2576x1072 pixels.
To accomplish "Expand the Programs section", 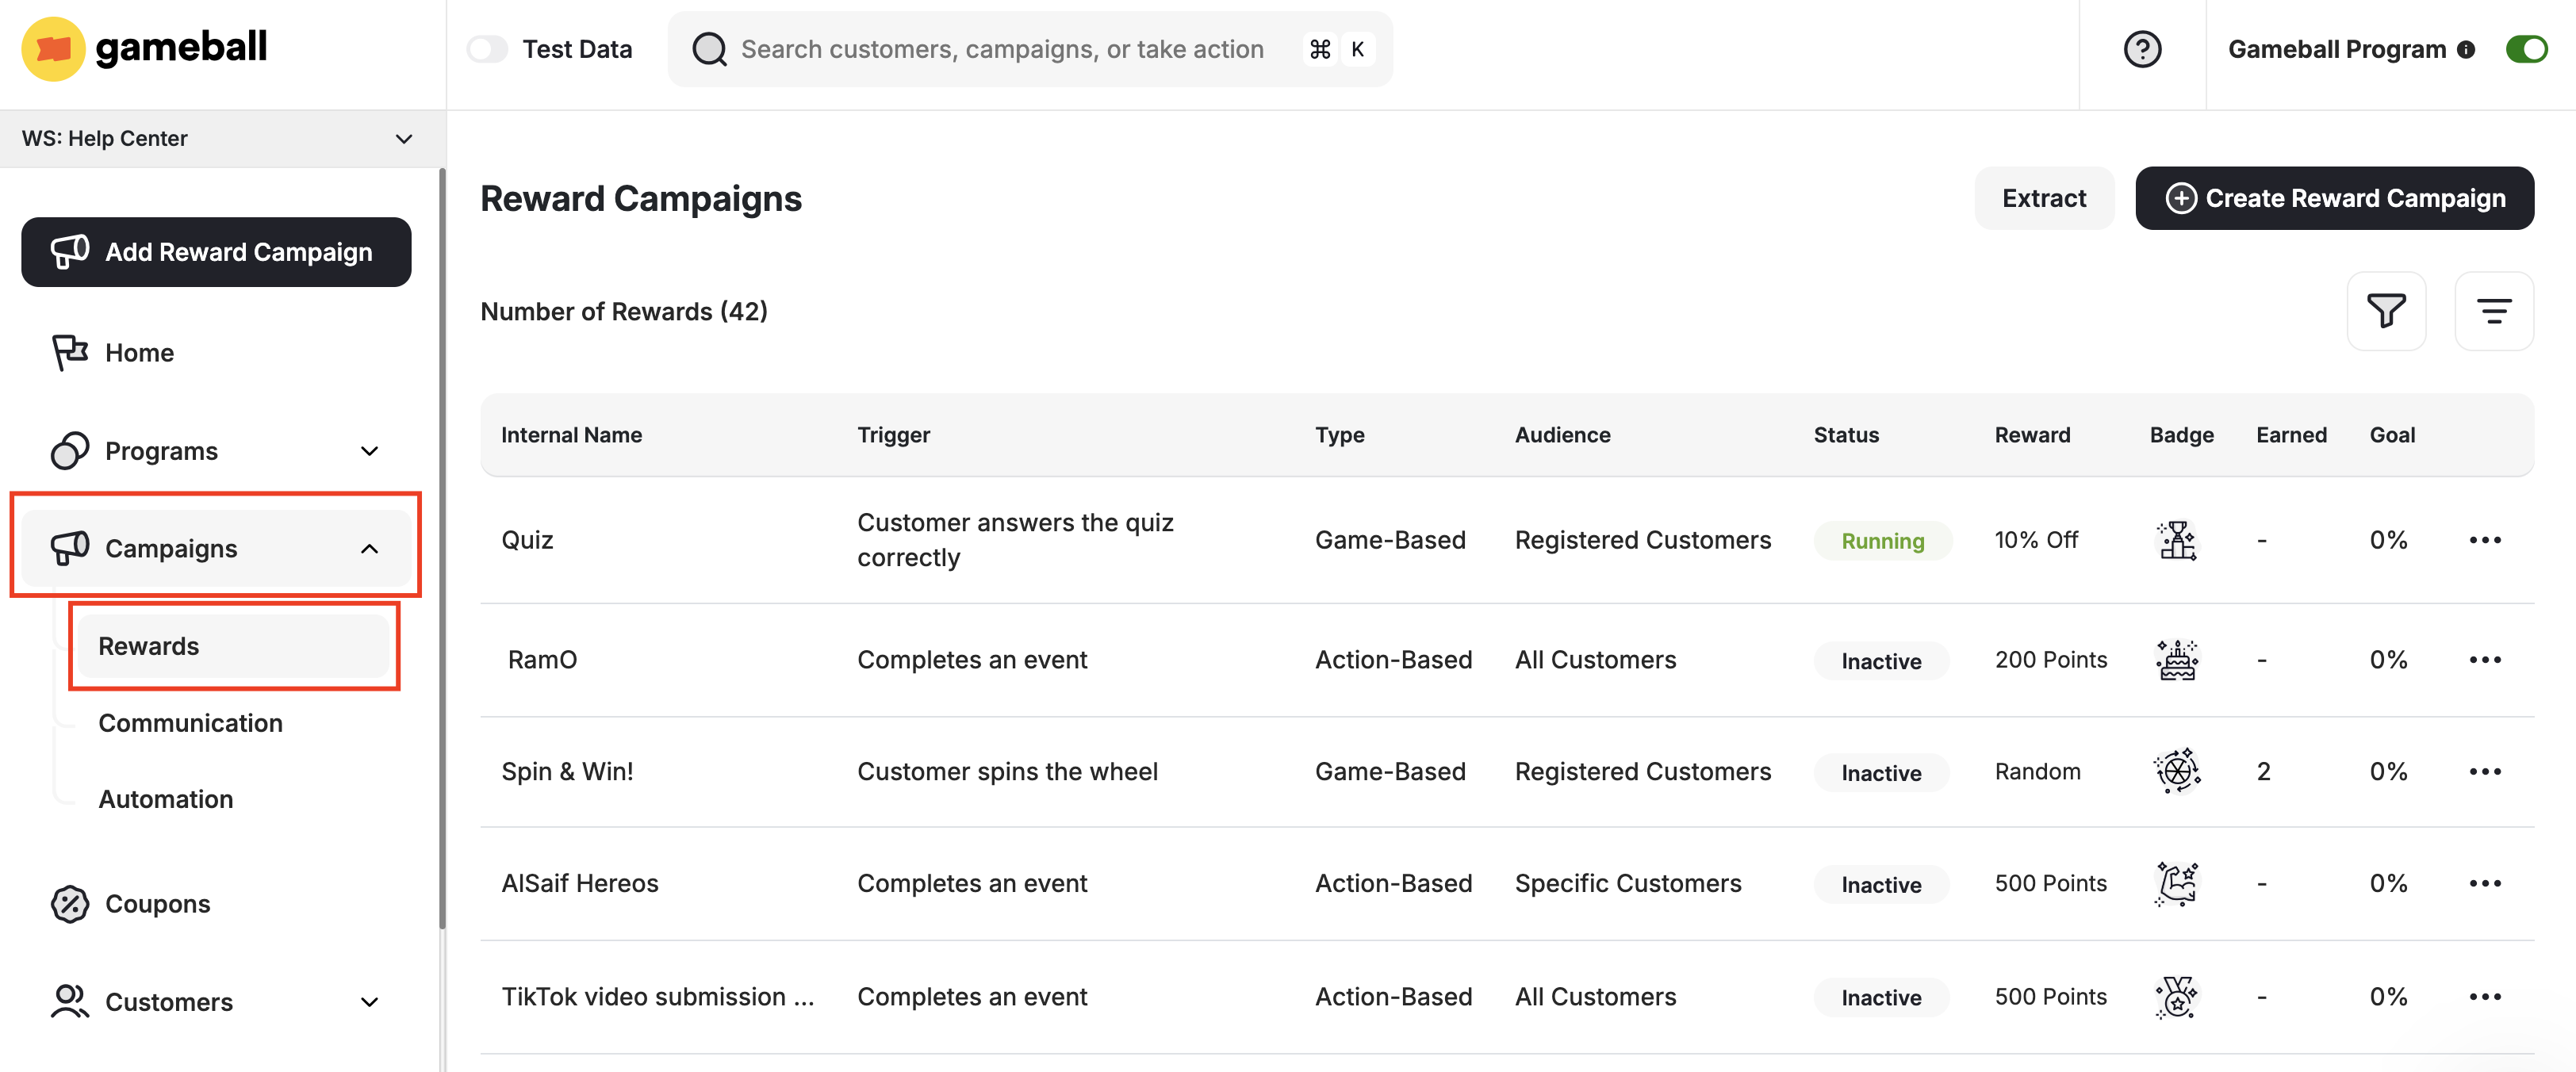I will 369,450.
